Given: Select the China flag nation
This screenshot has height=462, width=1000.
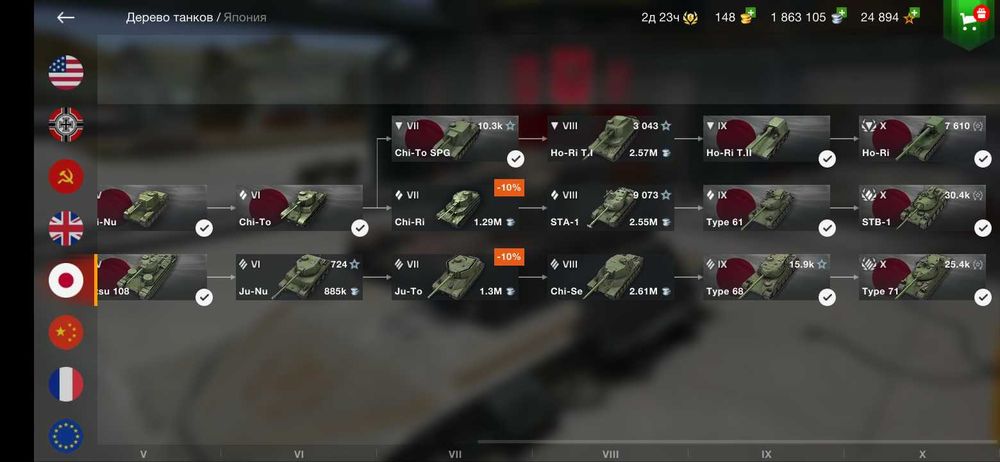Looking at the screenshot, I should pos(66,332).
